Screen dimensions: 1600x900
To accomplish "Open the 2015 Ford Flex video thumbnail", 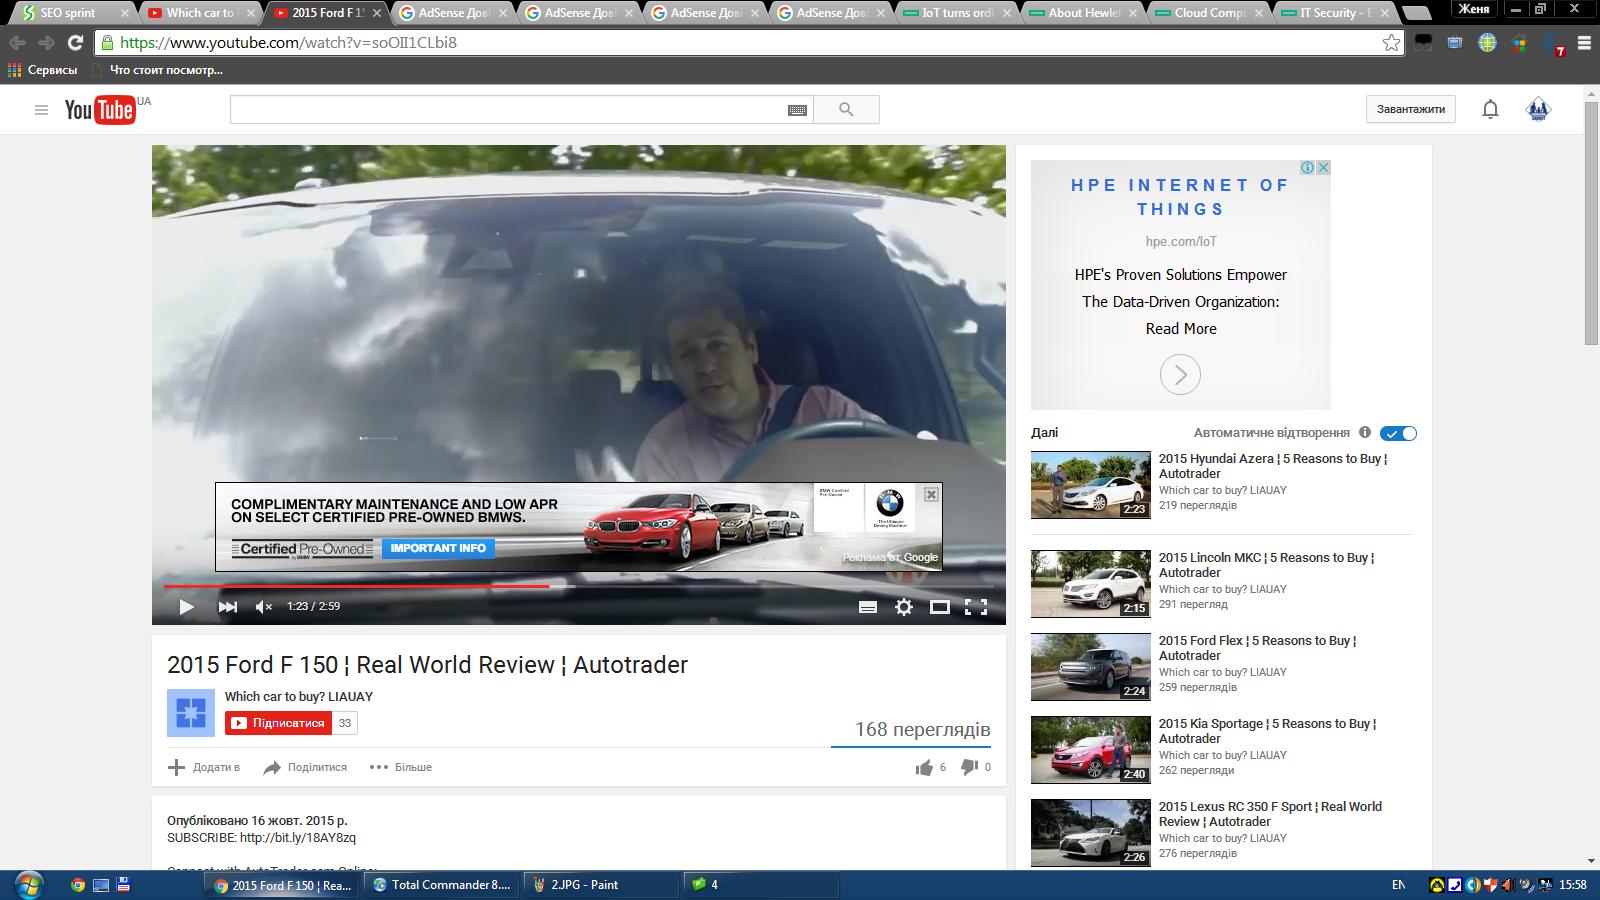I will click(1091, 667).
